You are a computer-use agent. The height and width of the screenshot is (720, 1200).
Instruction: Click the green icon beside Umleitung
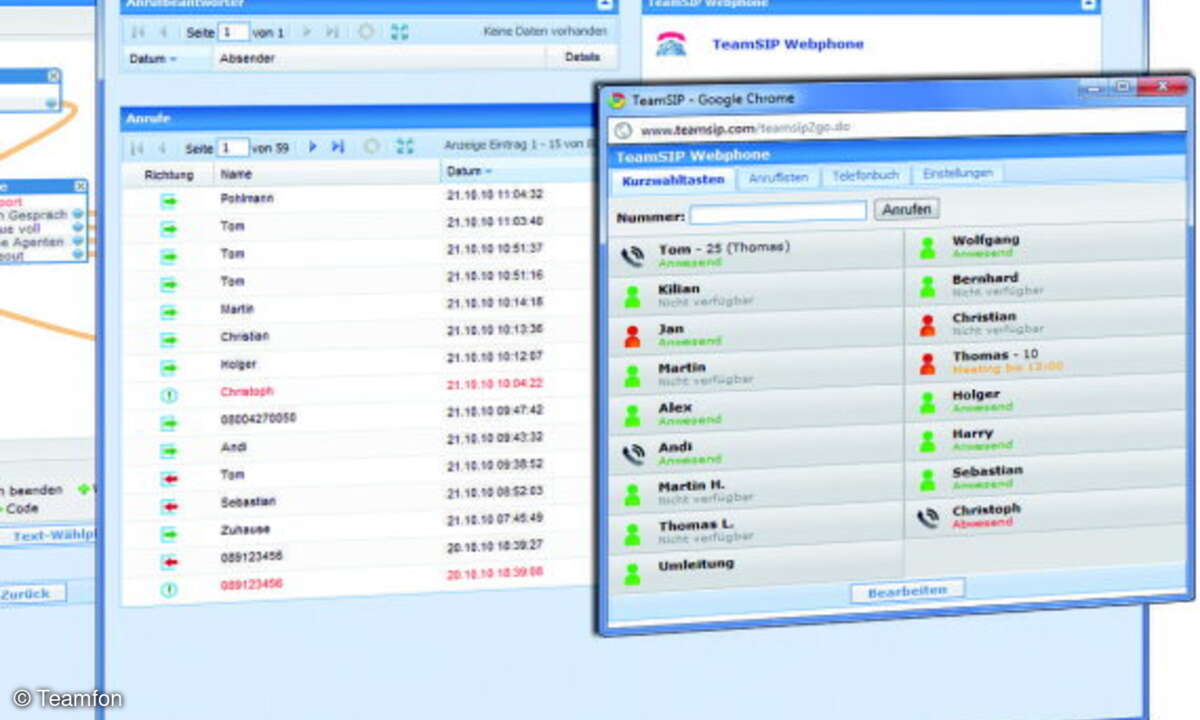pos(632,574)
